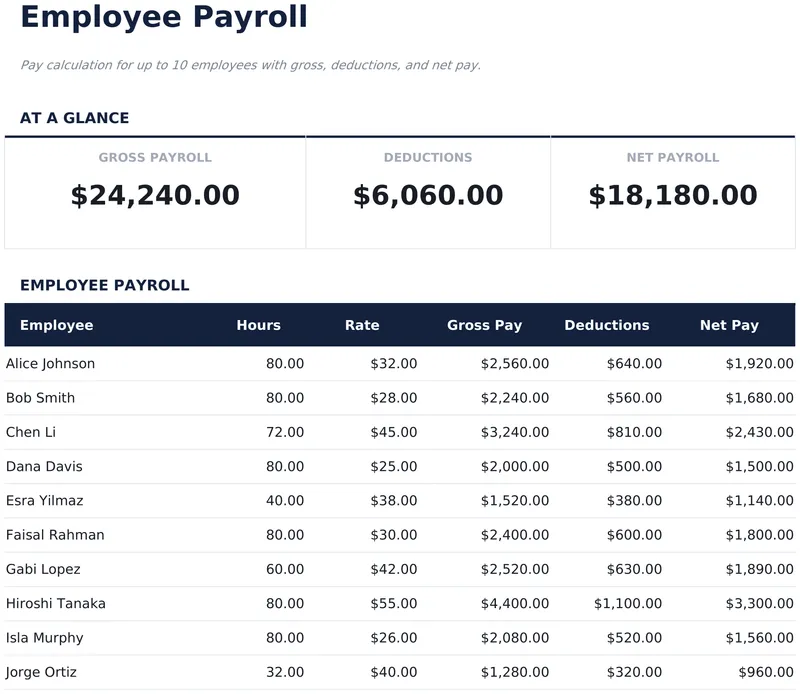Click Isla Murphy's deductions $520.00
The height and width of the screenshot is (694, 800).
click(634, 637)
